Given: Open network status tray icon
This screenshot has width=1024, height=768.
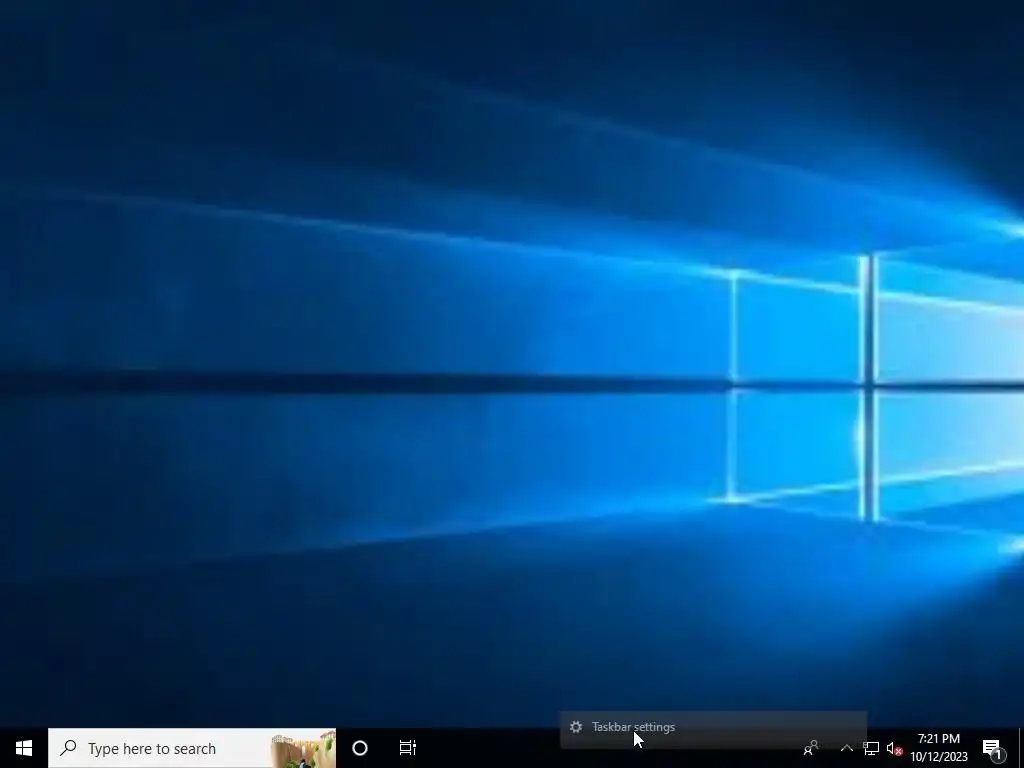Looking at the screenshot, I should [x=871, y=748].
